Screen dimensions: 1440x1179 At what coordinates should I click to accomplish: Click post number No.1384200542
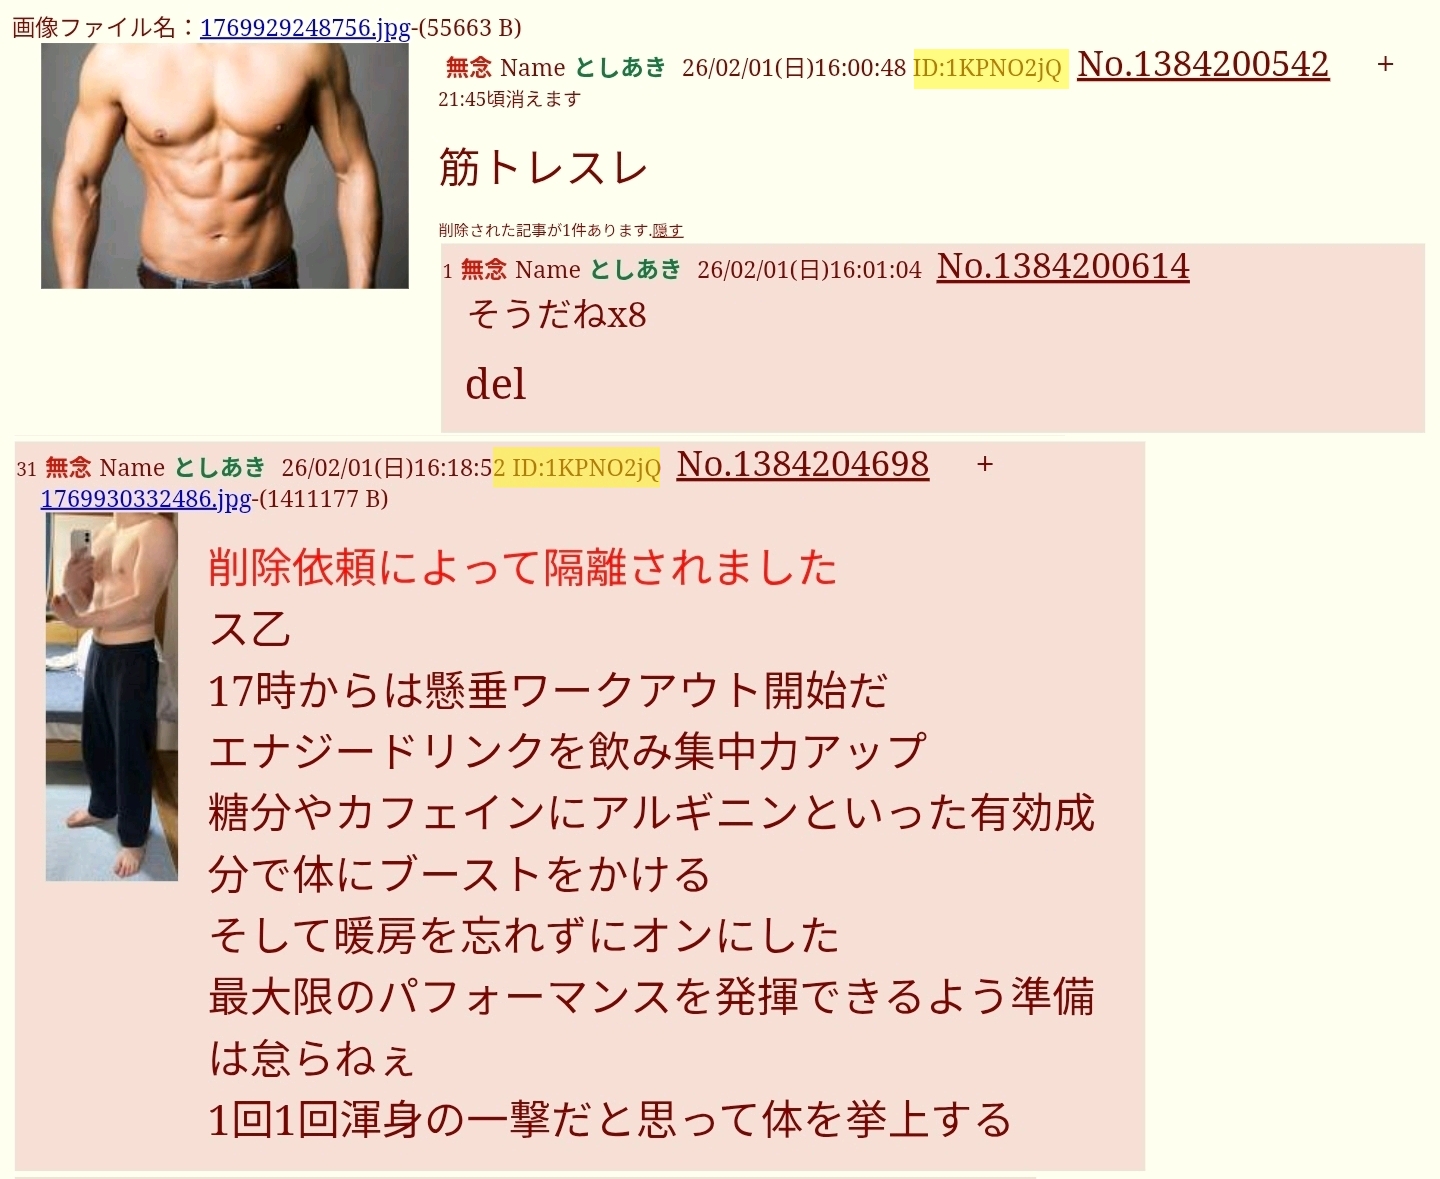[1203, 65]
